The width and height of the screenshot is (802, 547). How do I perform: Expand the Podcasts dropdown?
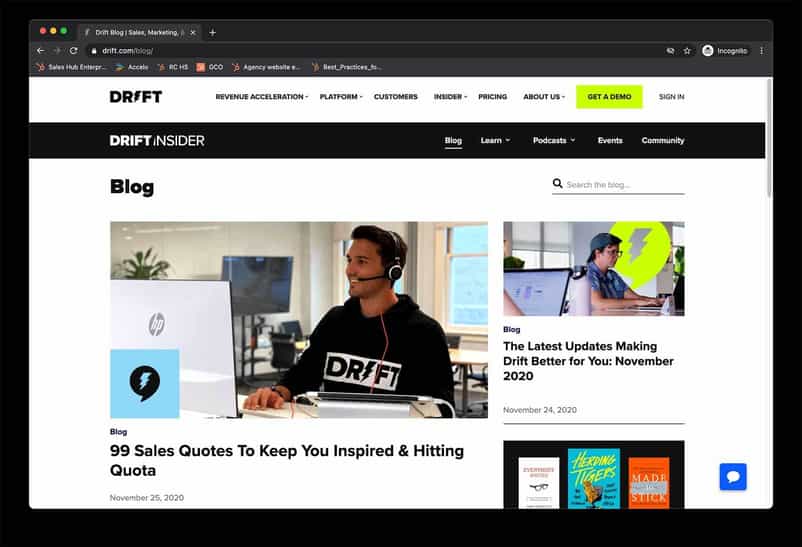554,140
